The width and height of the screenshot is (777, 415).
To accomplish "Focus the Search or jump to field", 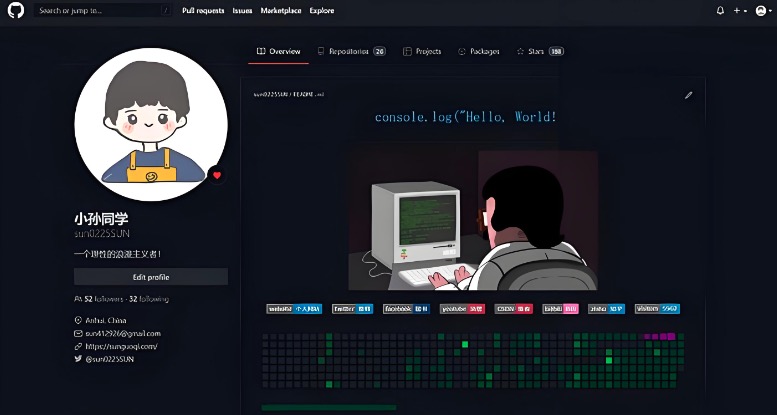I will [102, 10].
